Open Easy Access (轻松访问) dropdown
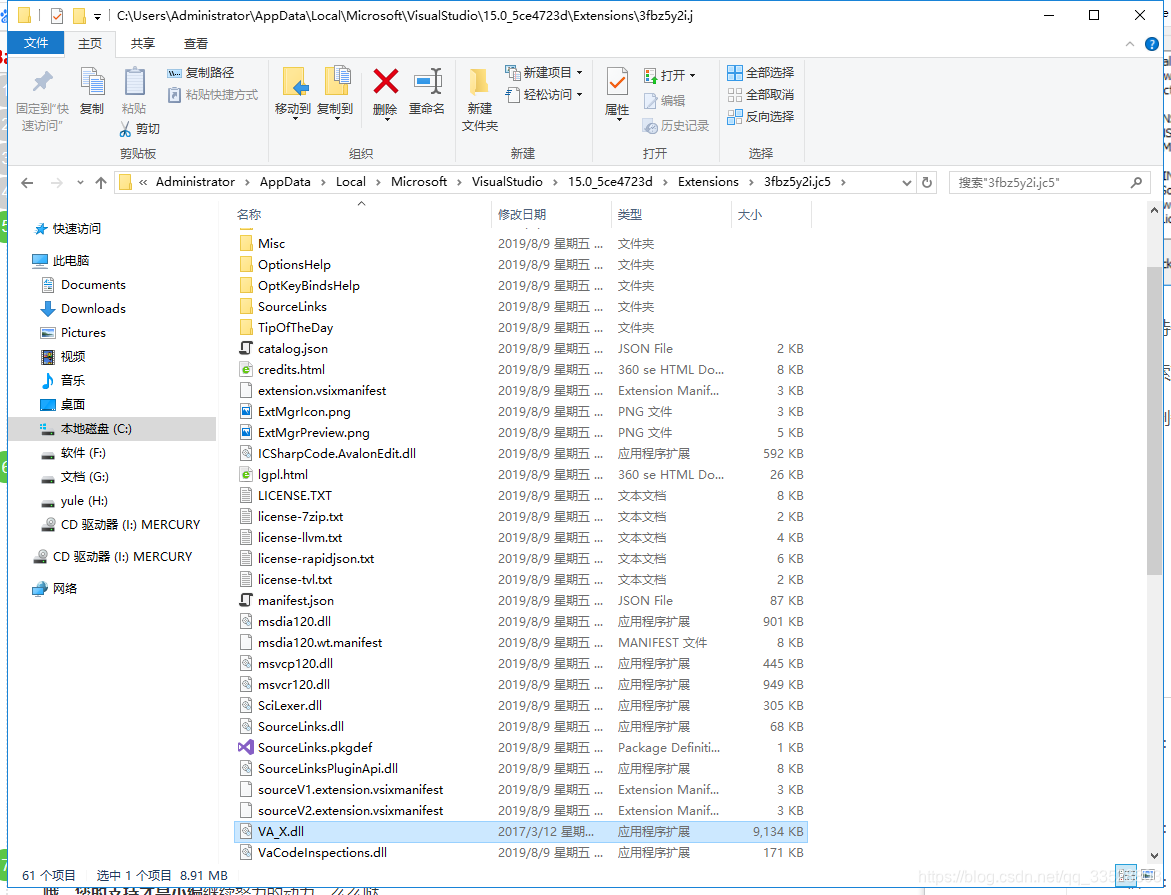 coord(544,94)
